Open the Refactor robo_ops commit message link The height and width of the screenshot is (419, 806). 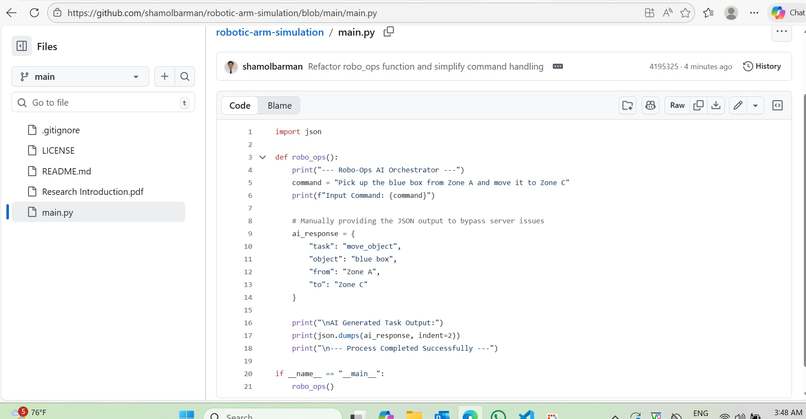pos(426,66)
